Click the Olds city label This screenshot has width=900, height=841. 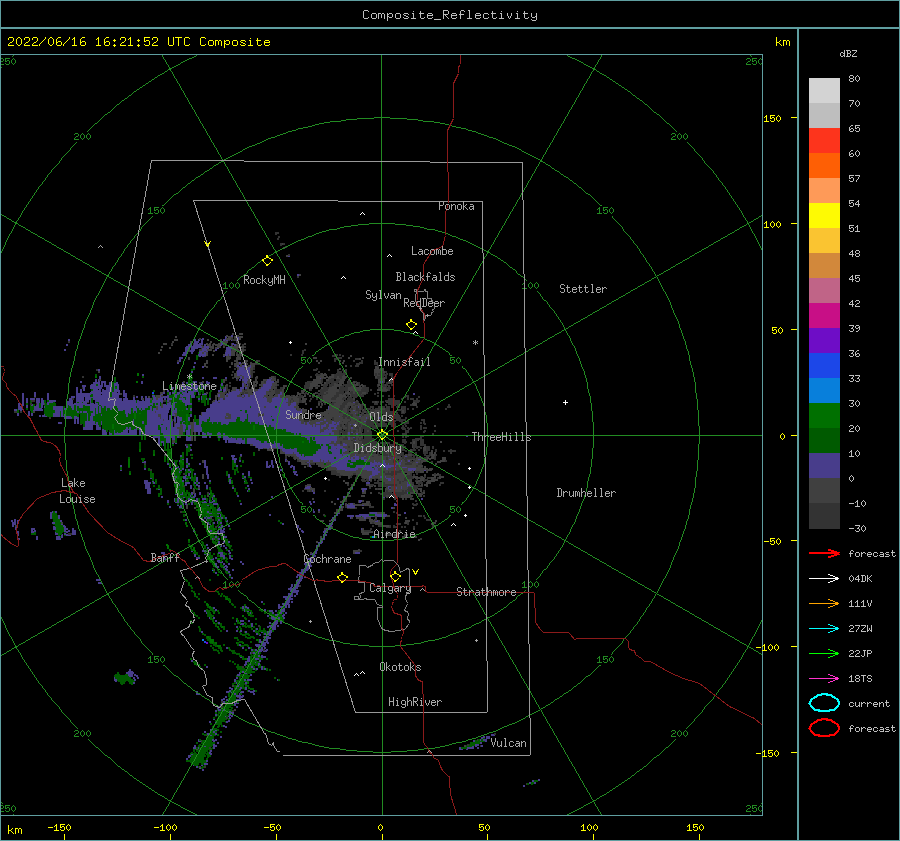click(x=381, y=417)
